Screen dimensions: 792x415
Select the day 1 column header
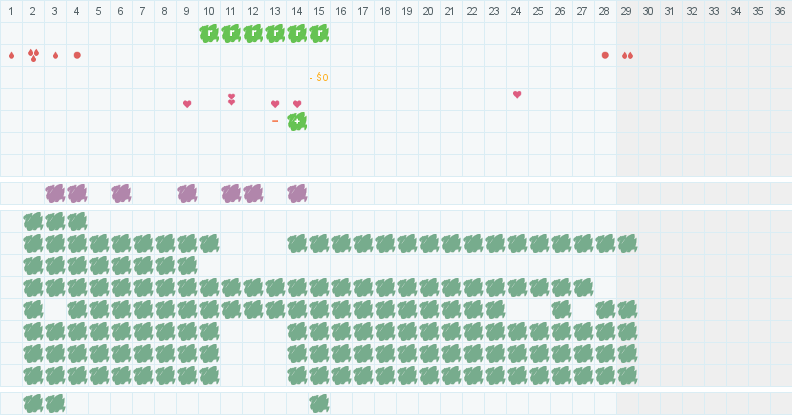pos(11,11)
